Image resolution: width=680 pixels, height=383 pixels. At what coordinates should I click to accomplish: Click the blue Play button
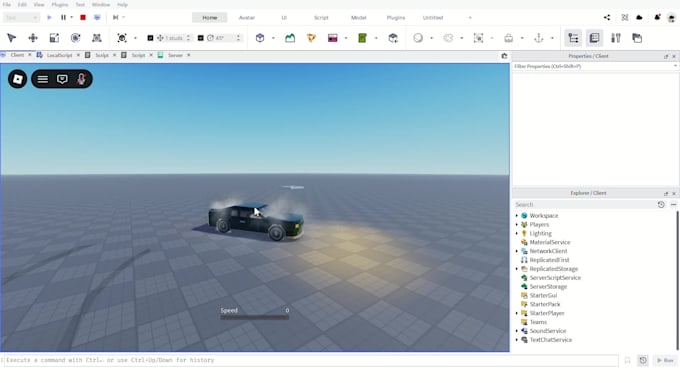49,17
